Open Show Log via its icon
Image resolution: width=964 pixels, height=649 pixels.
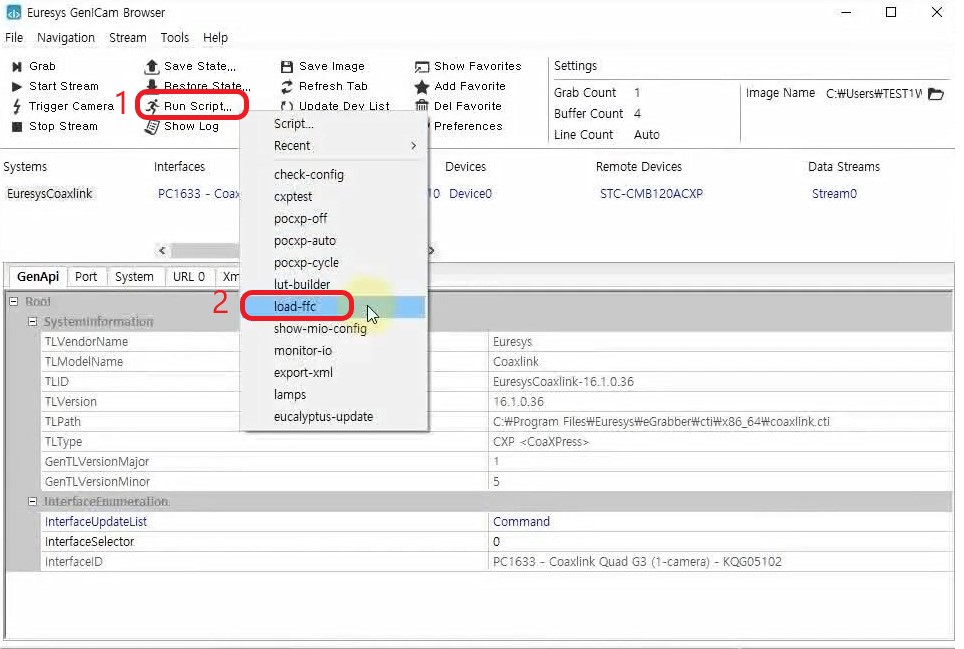152,126
